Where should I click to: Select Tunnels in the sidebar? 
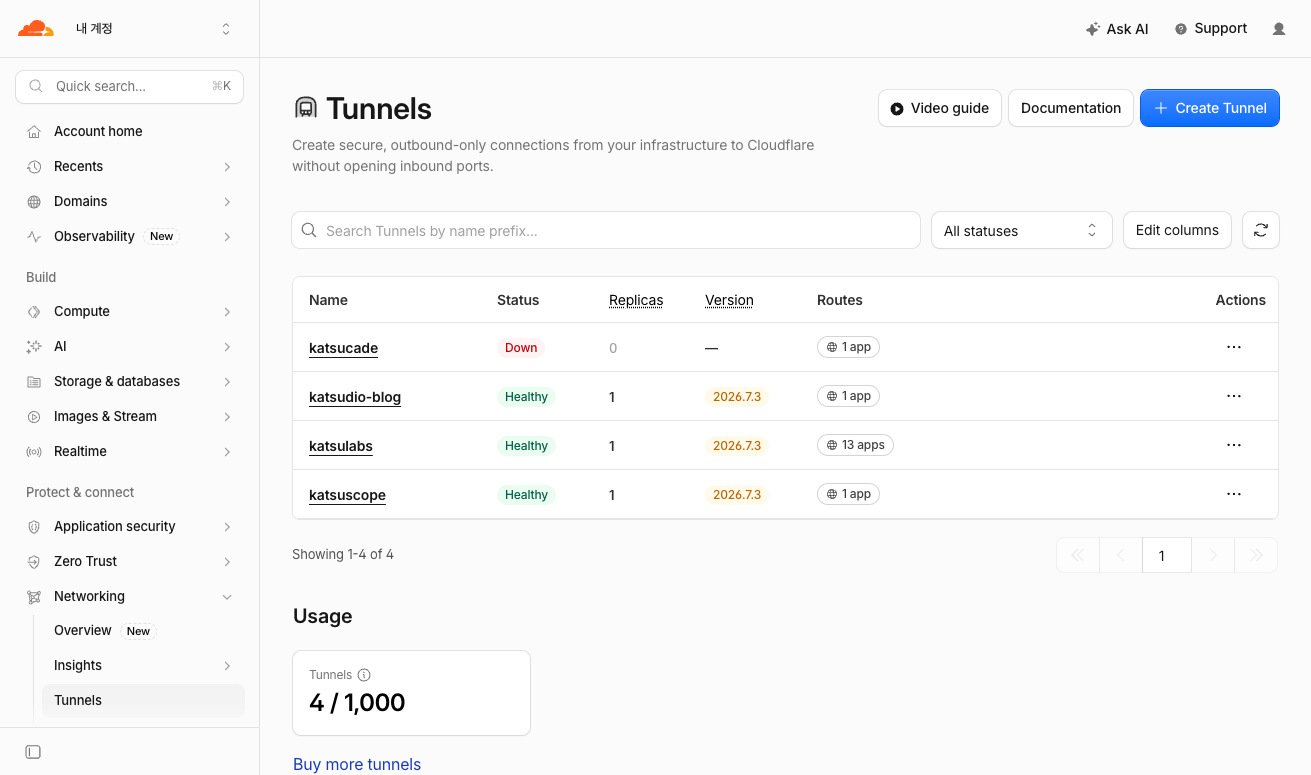tap(143, 700)
